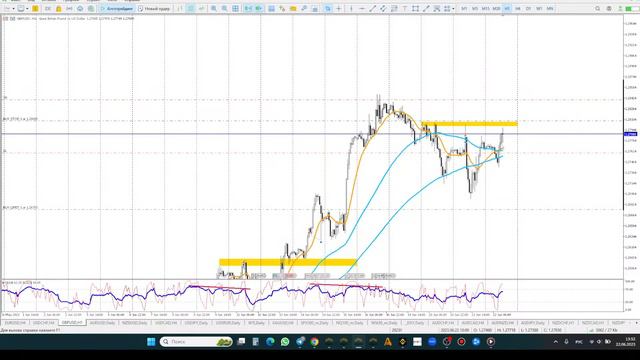Open Microsoft Edge from the taskbar

click(270, 342)
